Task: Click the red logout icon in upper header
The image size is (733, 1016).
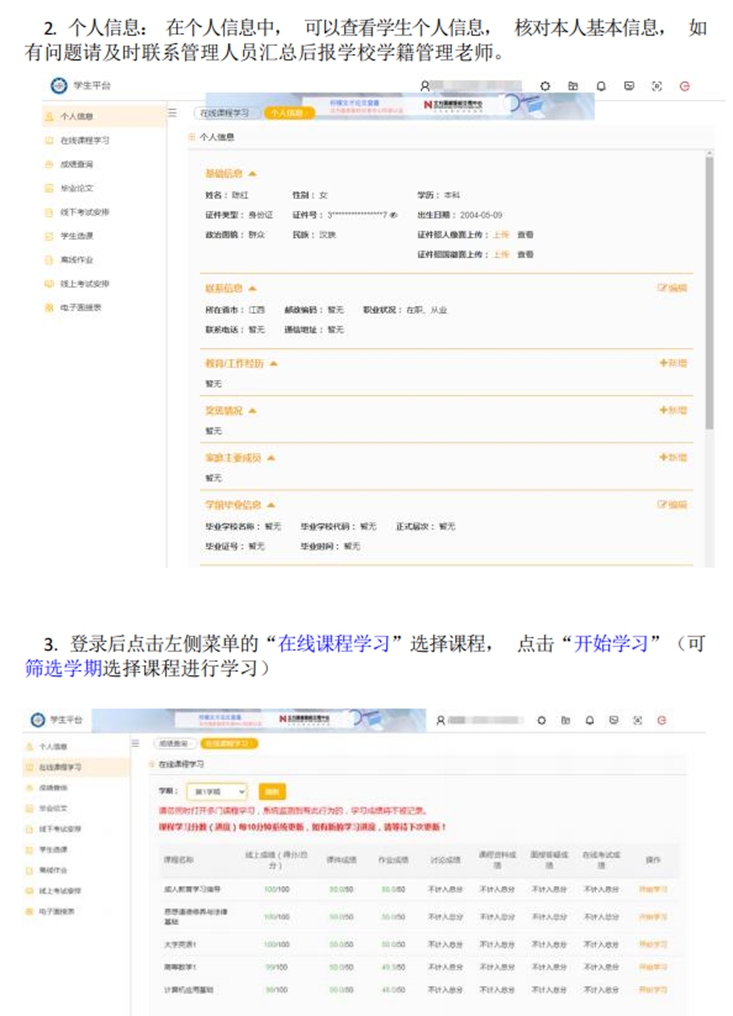Action: [685, 87]
